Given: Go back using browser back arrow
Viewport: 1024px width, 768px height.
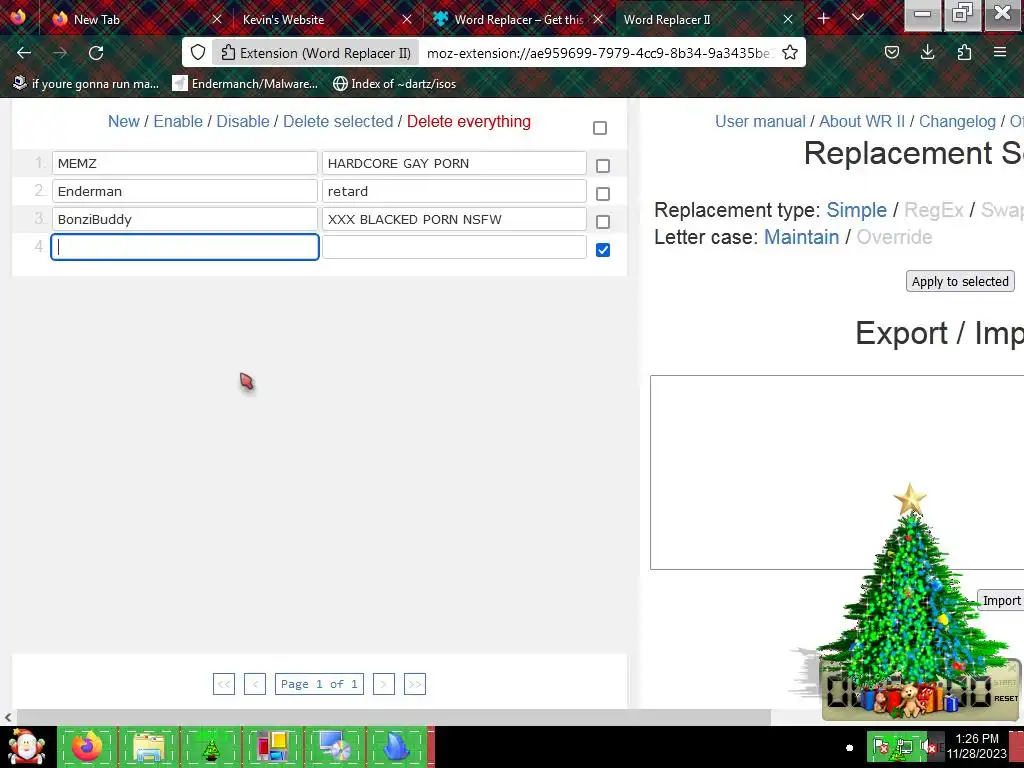Looking at the screenshot, I should point(24,53).
